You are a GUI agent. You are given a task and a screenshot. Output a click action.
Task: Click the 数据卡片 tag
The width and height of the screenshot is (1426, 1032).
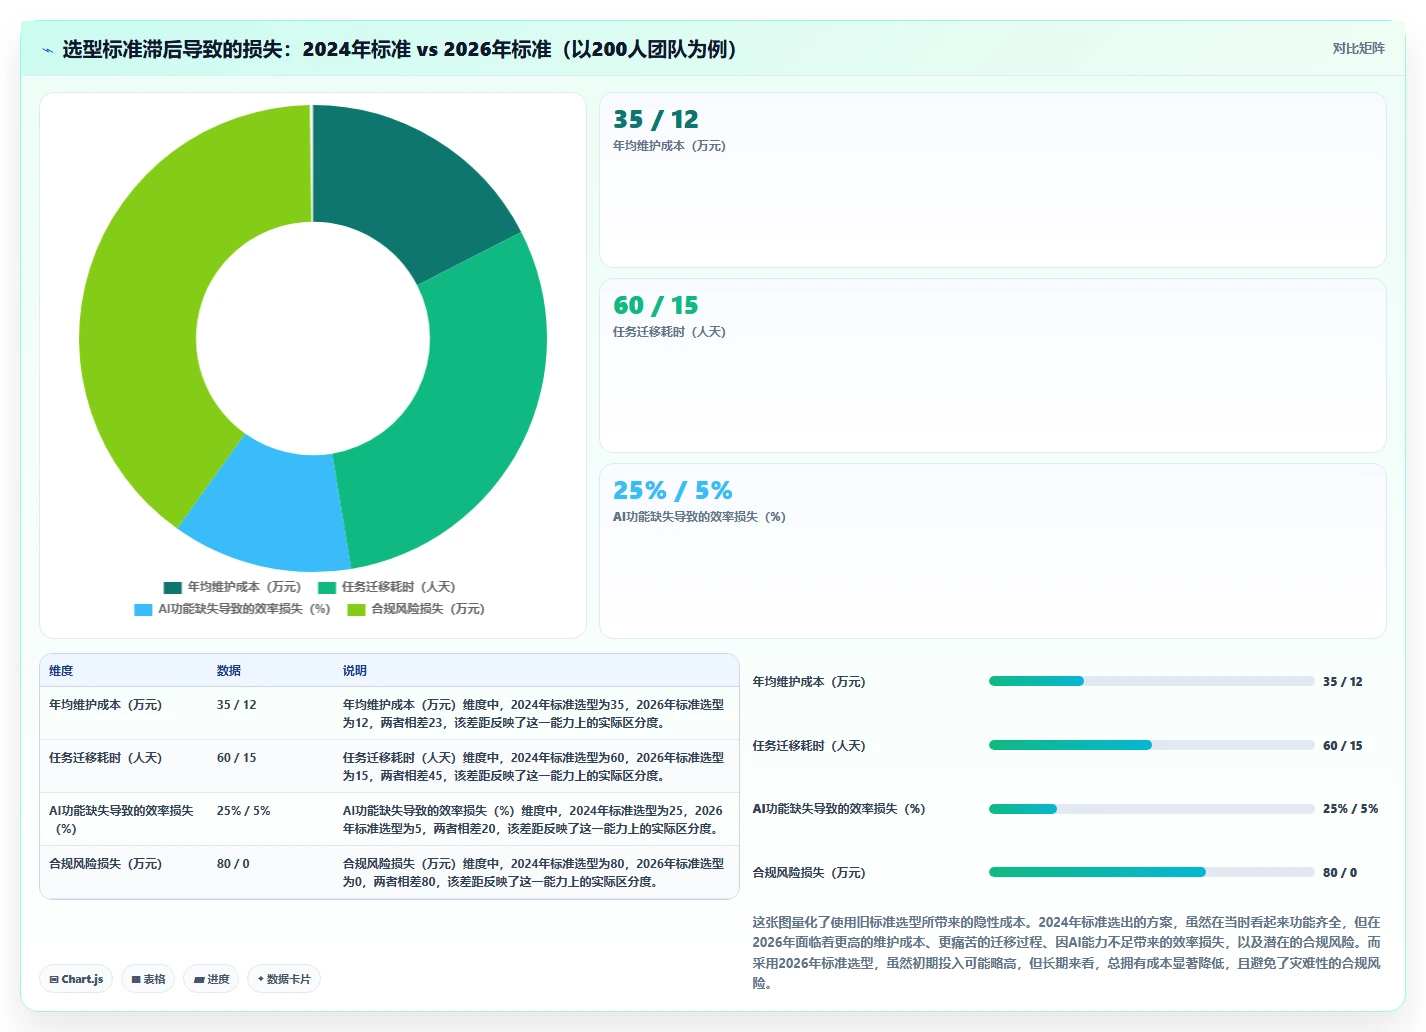coord(284,979)
